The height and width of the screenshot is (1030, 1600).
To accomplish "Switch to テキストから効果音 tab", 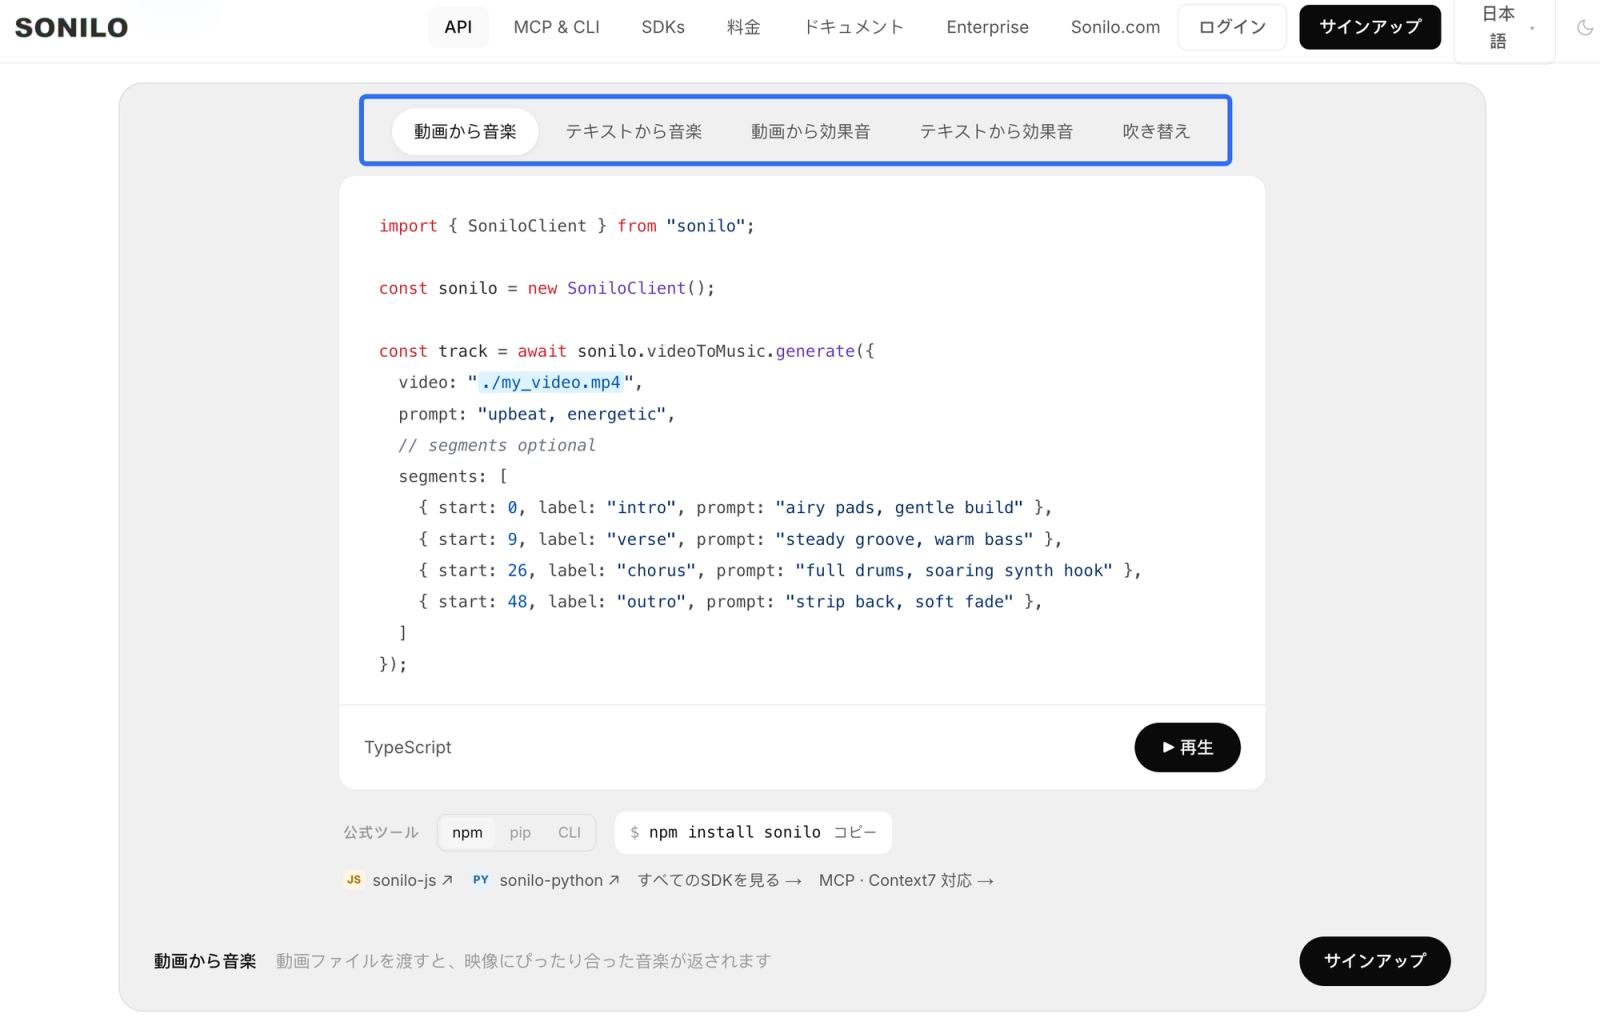I will click(x=996, y=132).
